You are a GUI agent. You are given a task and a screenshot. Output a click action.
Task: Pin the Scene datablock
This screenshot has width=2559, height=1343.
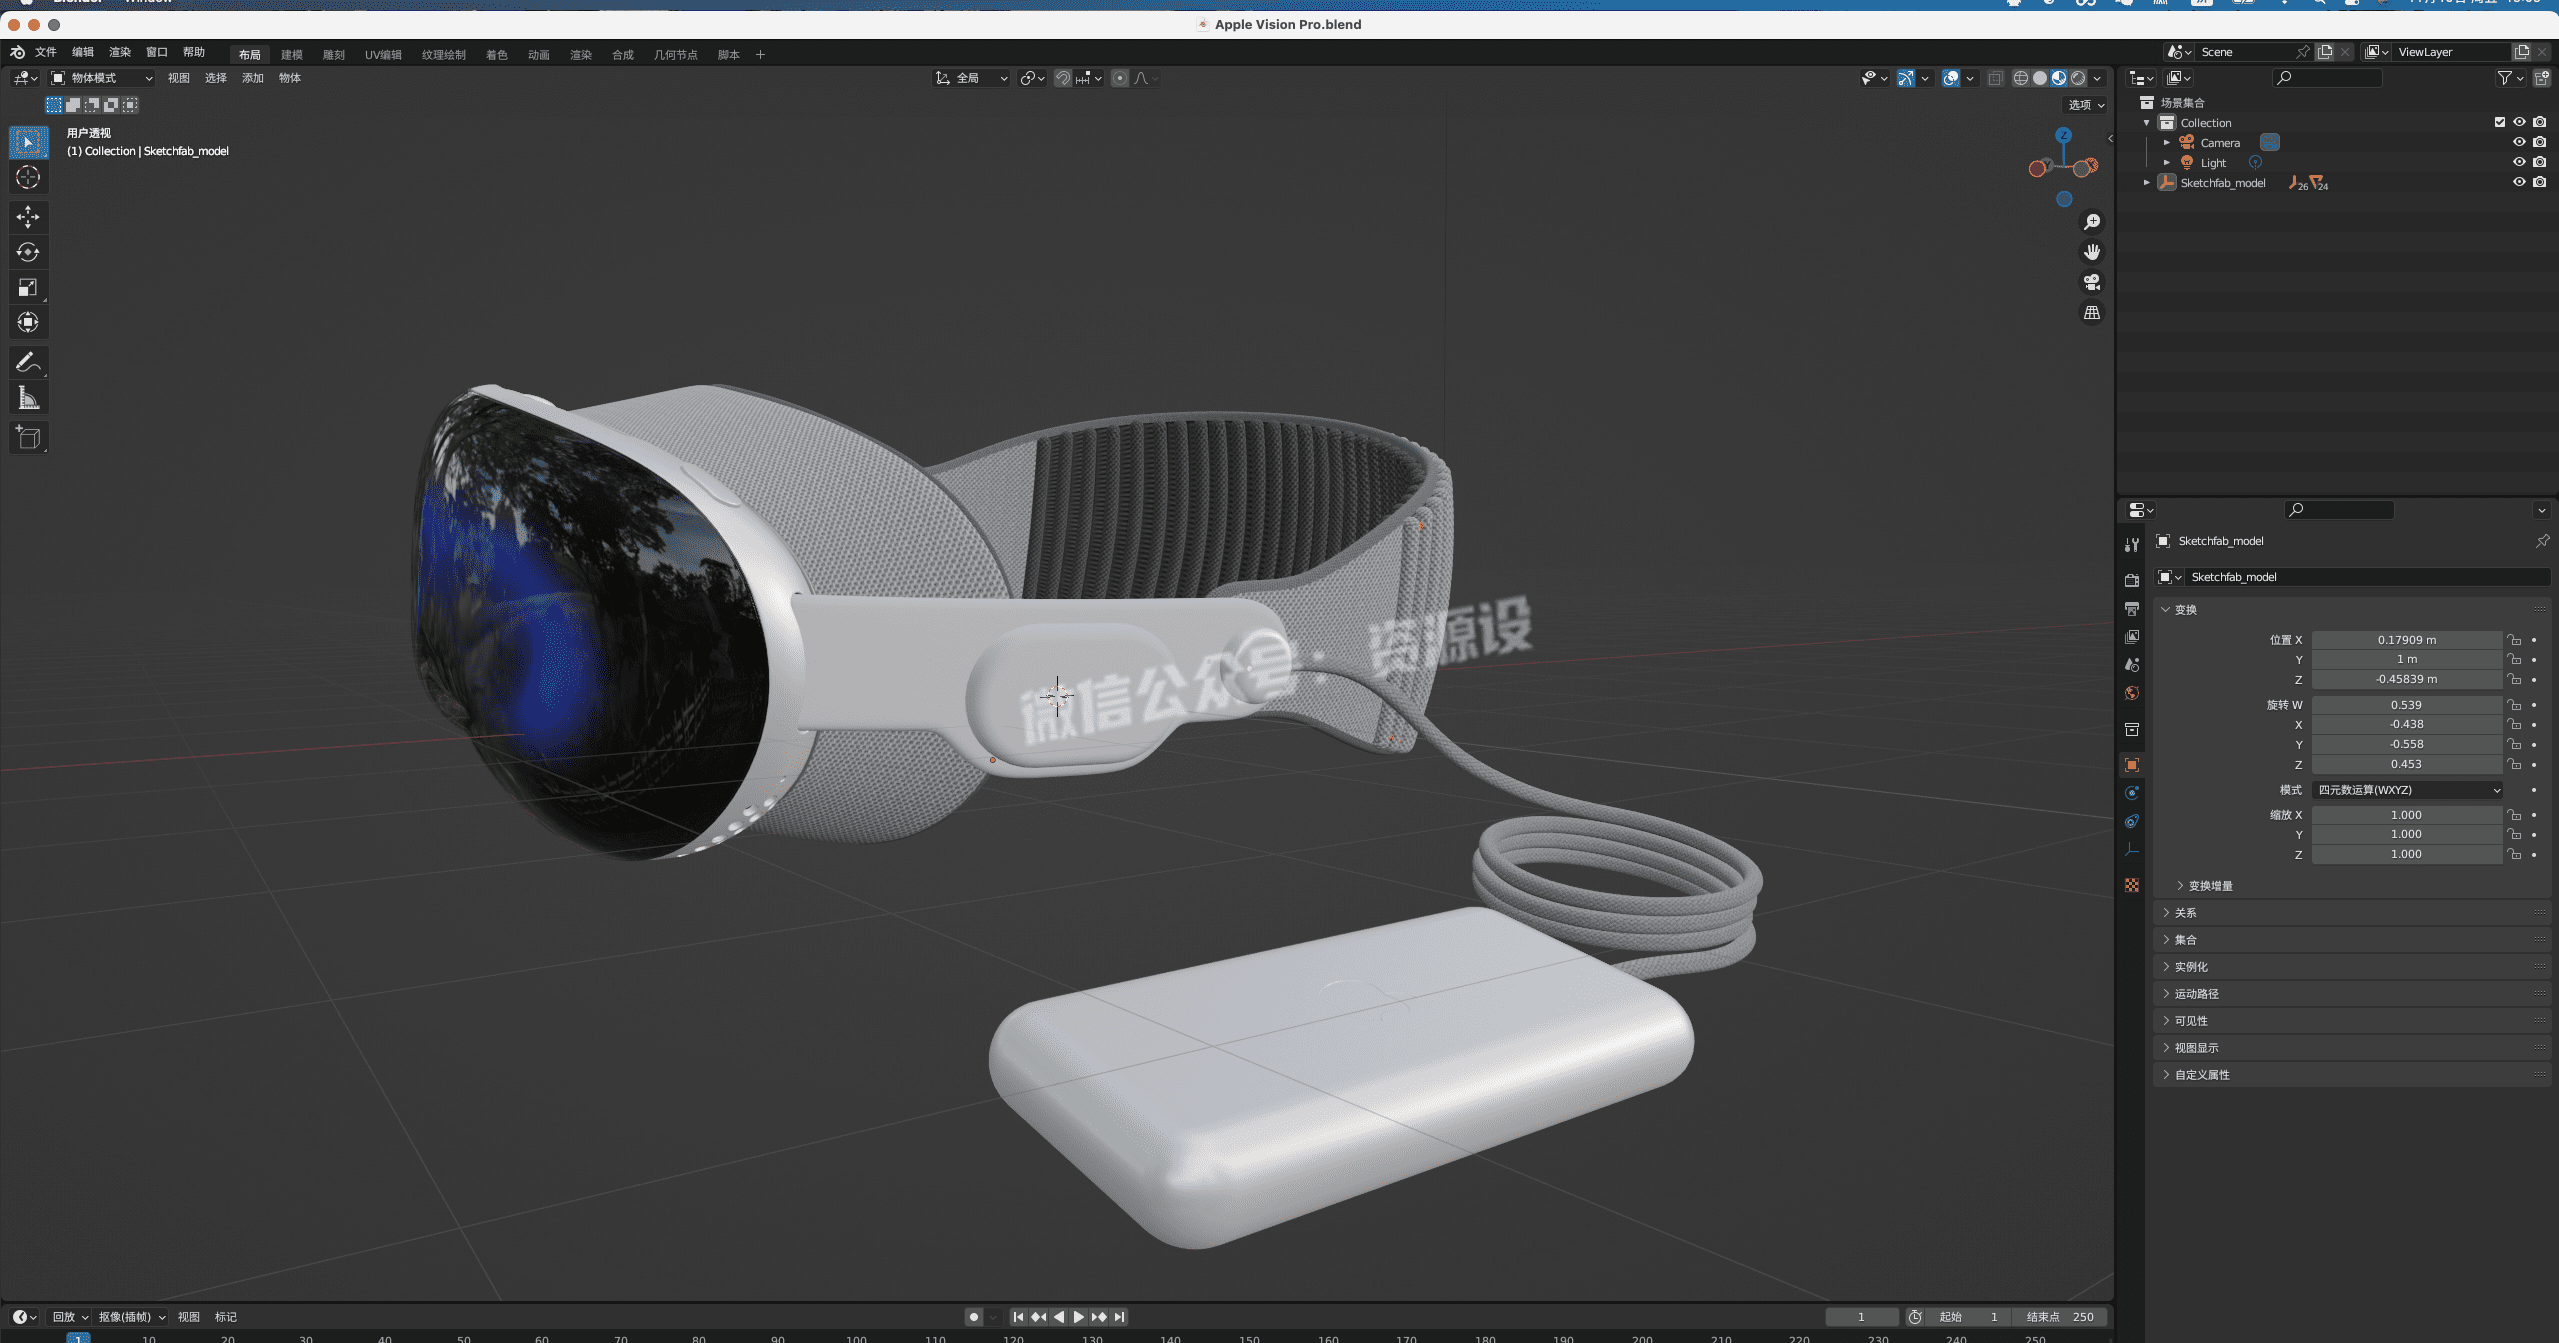point(2303,52)
